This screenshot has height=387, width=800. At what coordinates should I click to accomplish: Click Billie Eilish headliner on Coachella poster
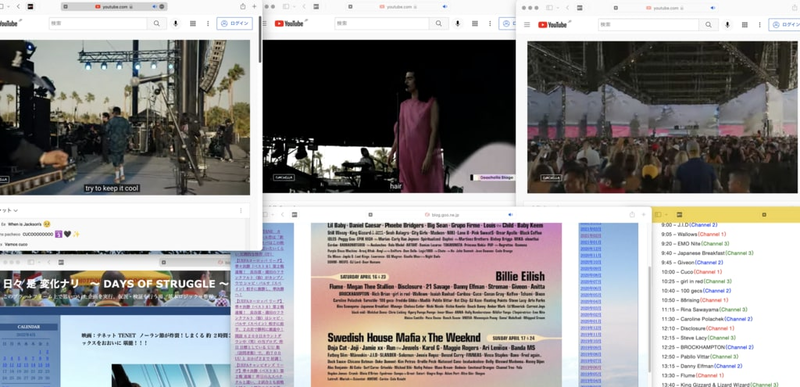point(520,276)
